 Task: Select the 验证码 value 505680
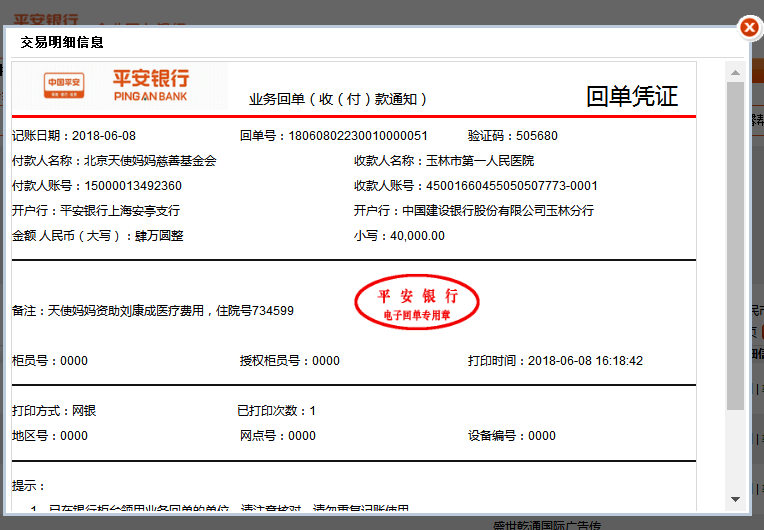(x=536, y=136)
